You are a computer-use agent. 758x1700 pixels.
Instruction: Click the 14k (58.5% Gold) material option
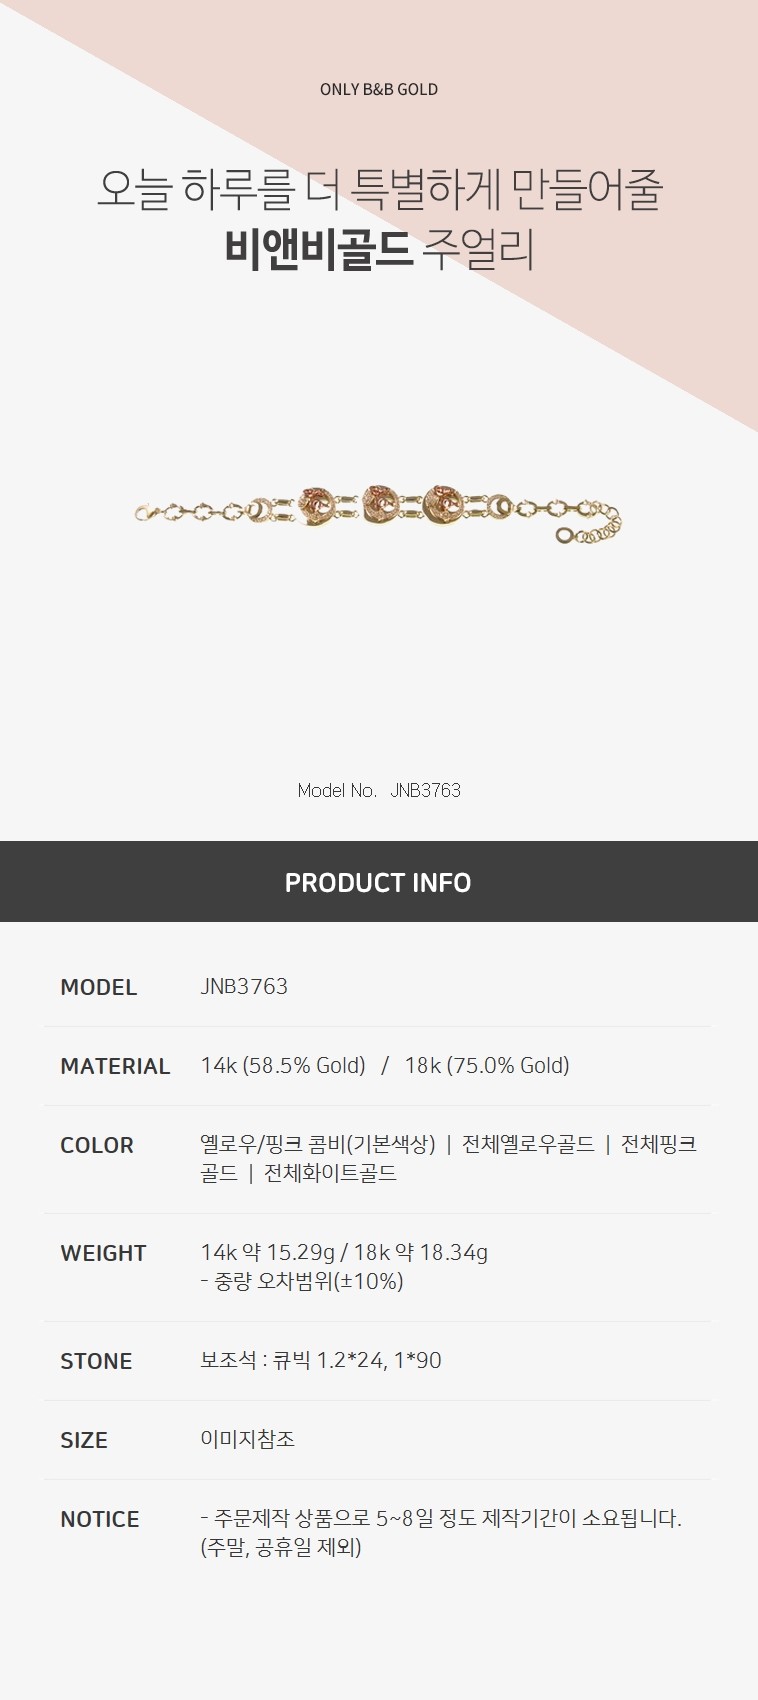click(283, 1065)
